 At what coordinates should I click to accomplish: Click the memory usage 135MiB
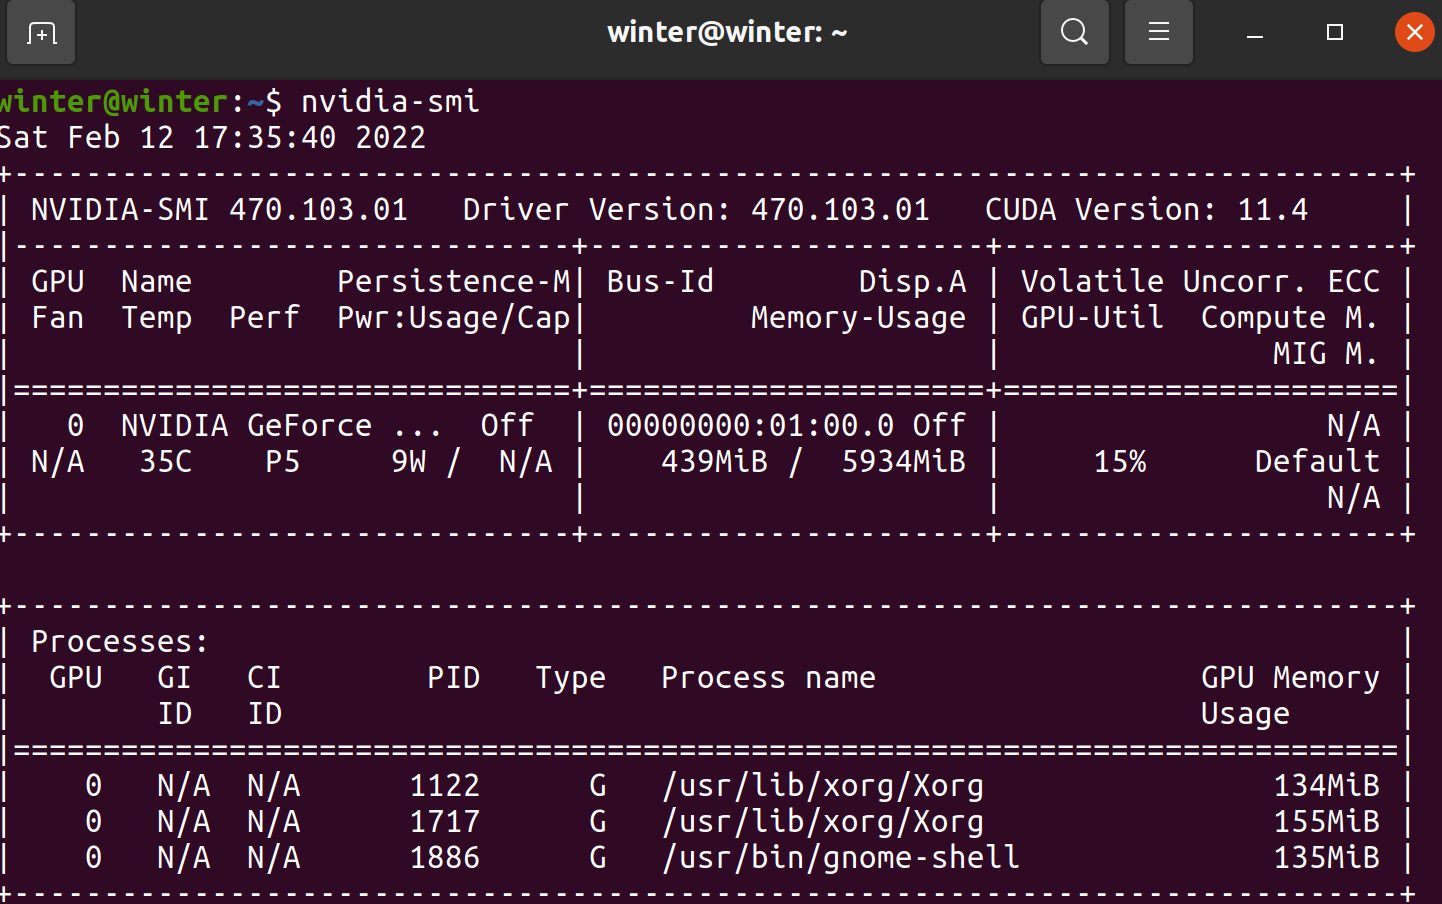[x=1326, y=857]
